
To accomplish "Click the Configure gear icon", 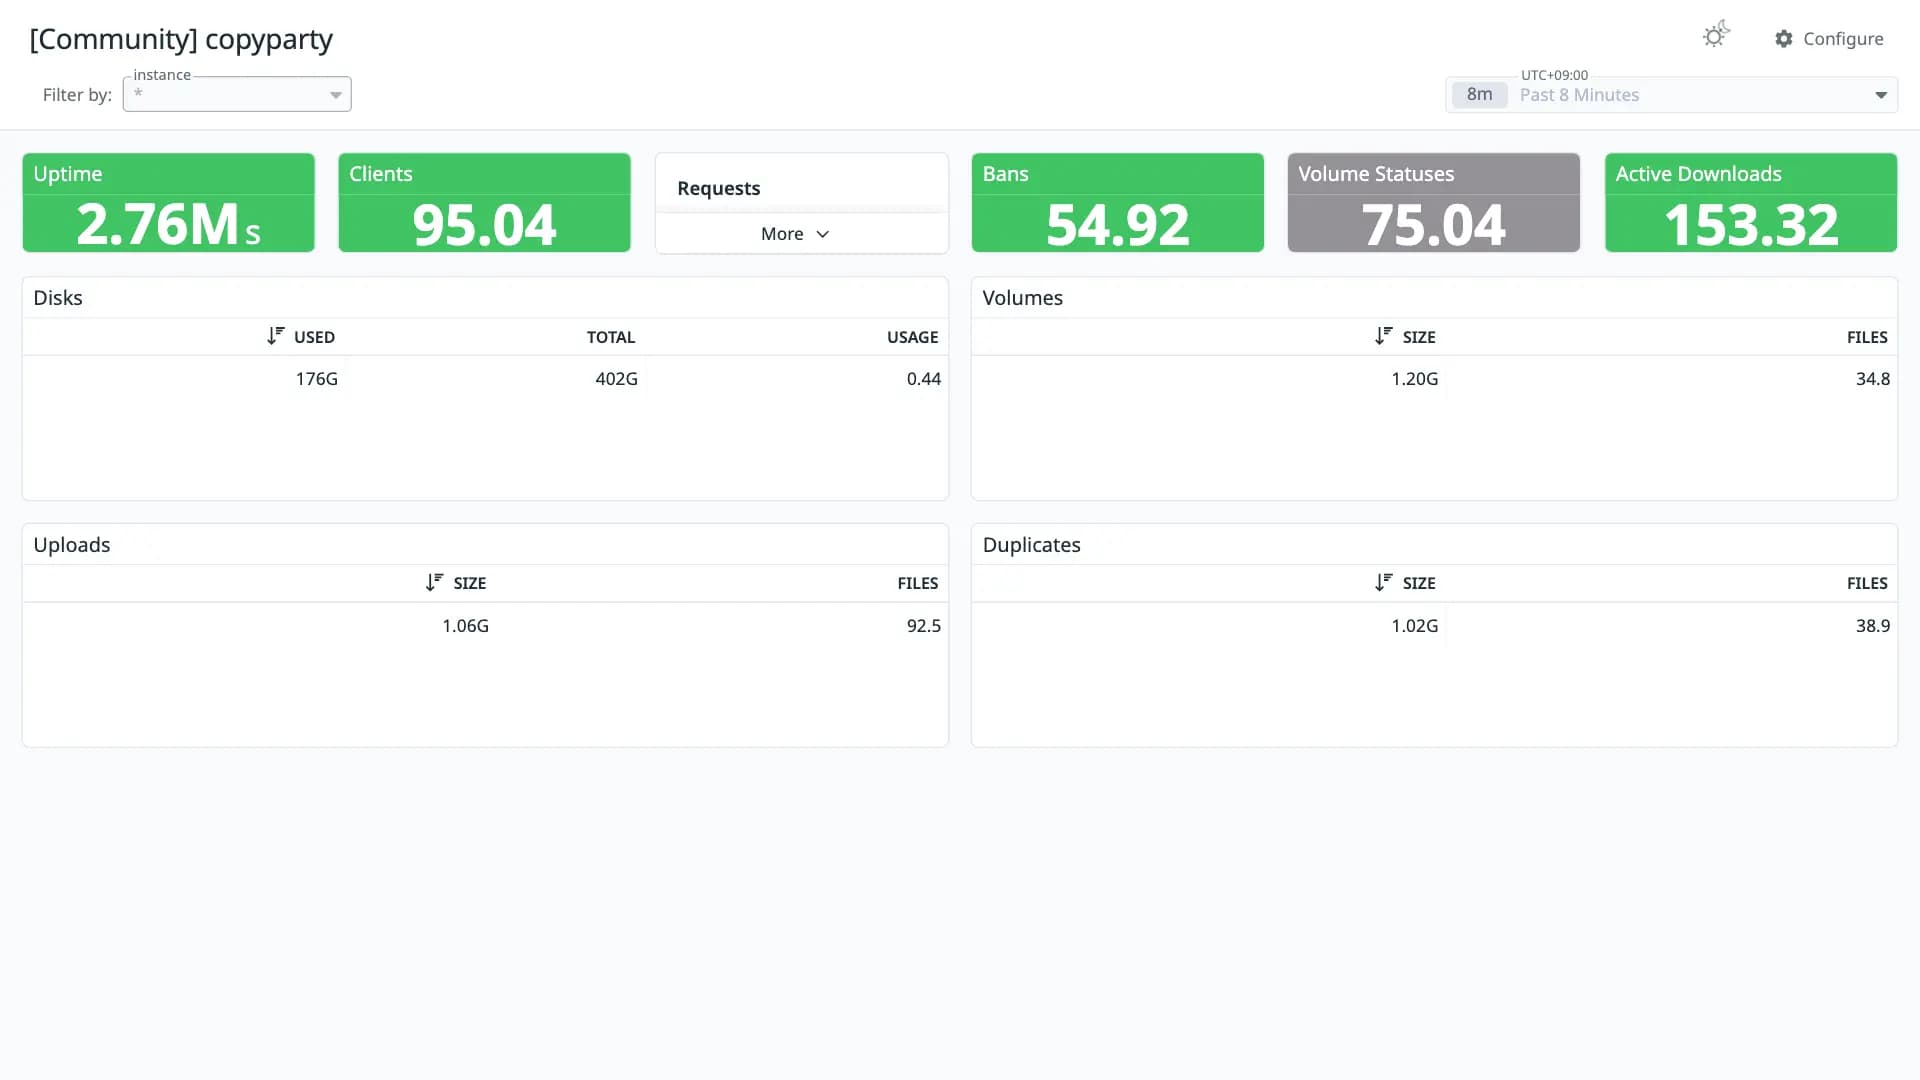I will tap(1784, 39).
